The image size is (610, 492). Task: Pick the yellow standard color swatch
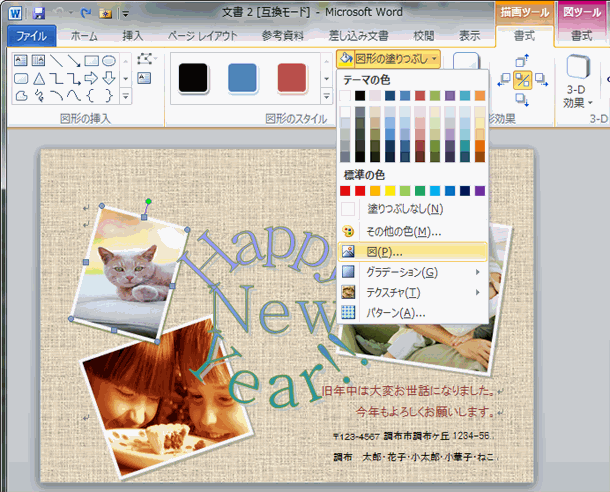coord(390,191)
